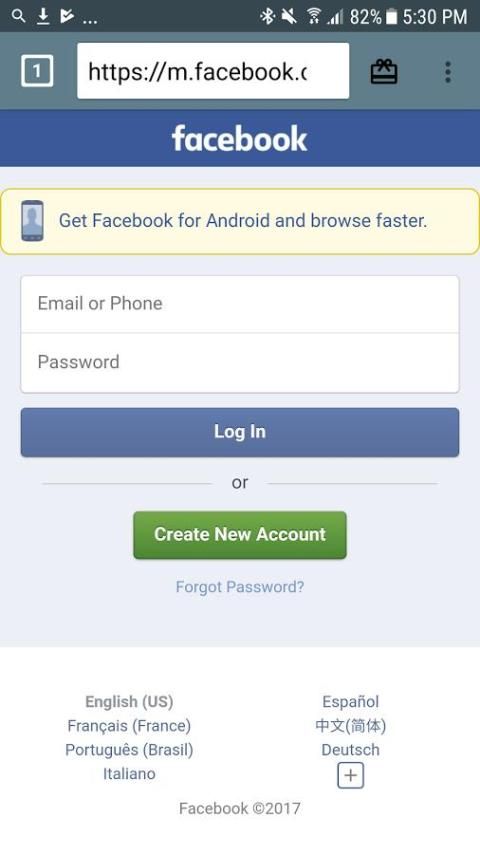Open the Forgot Password? link
The width and height of the screenshot is (480, 854).
coord(240,587)
